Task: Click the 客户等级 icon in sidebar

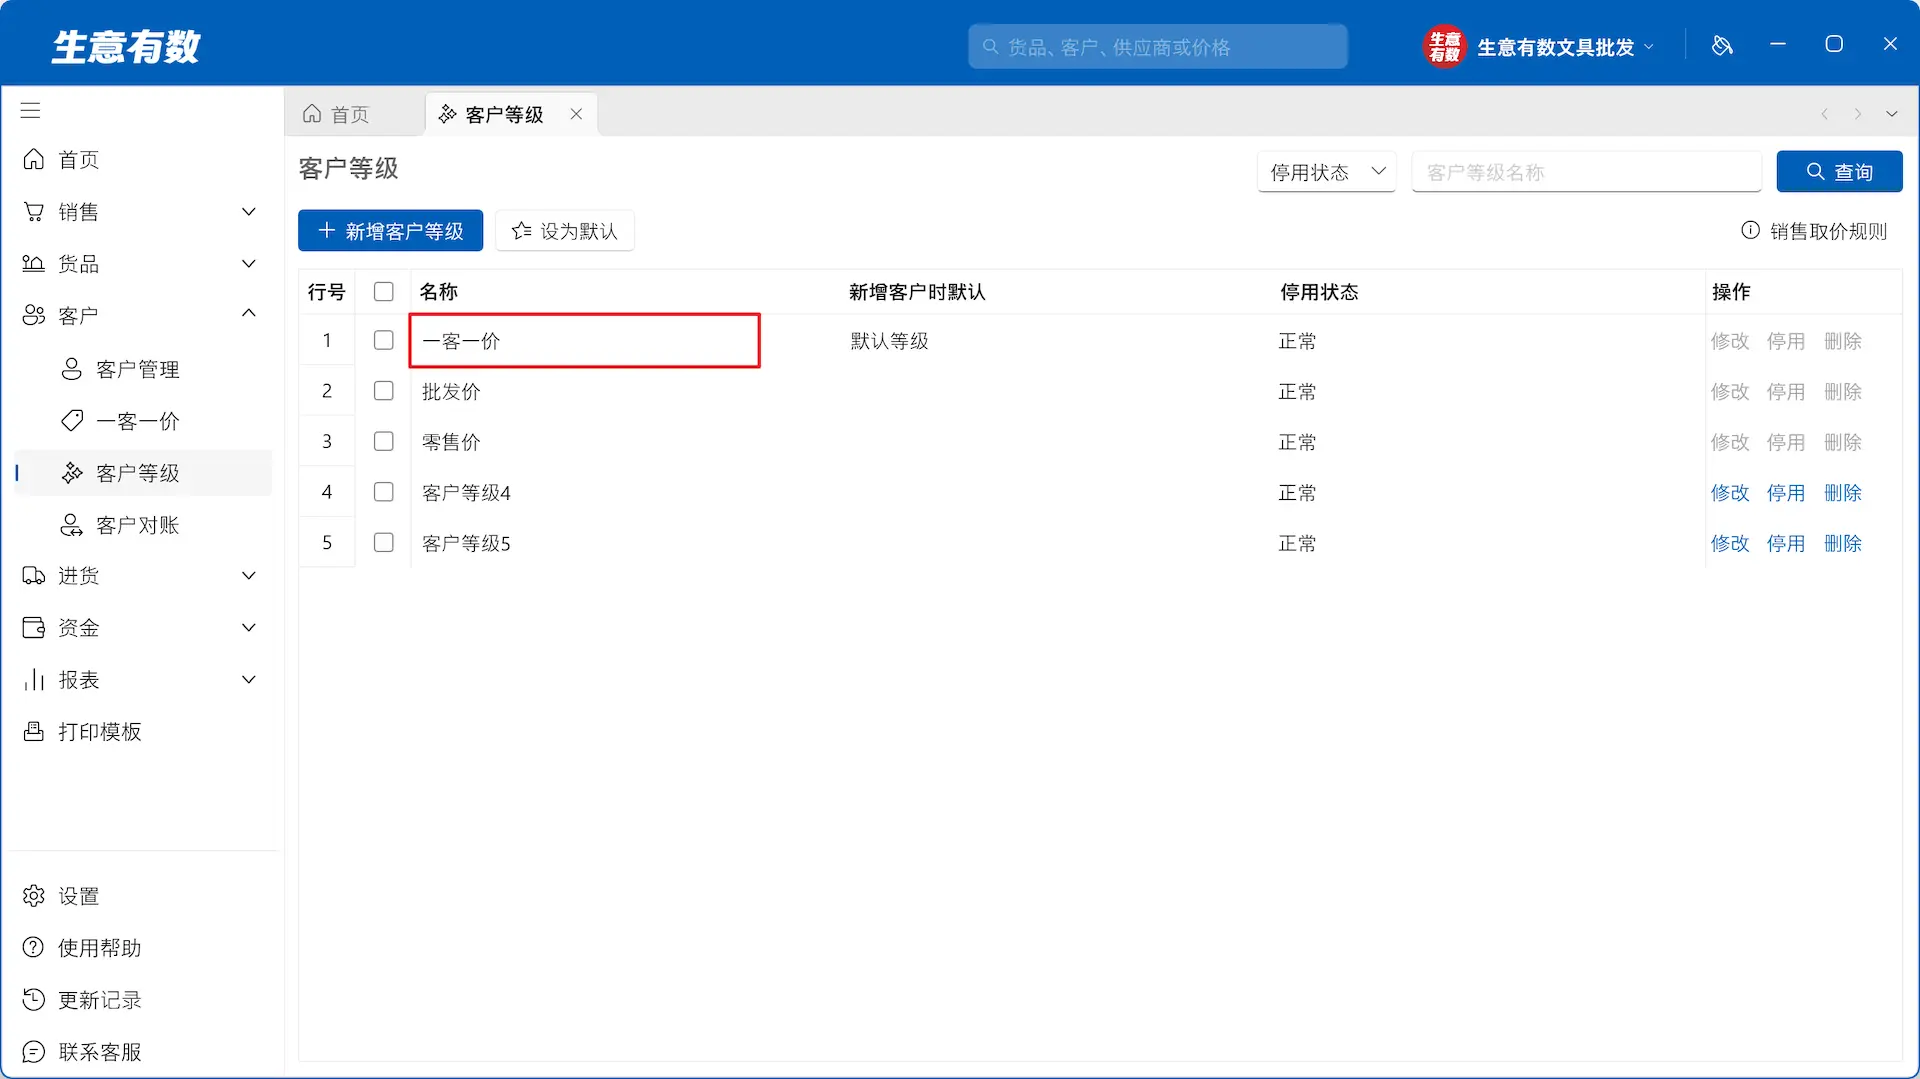Action: 72,473
